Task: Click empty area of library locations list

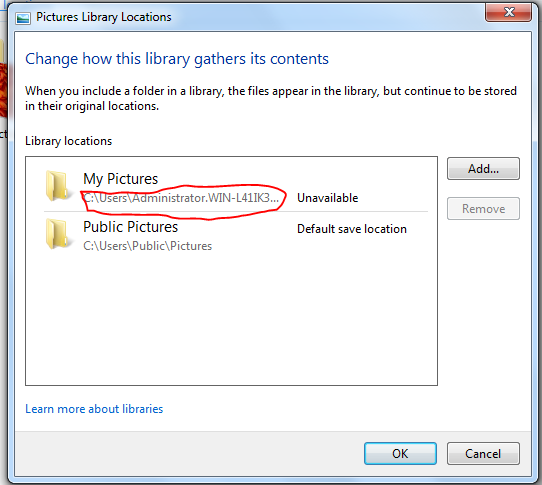Action: tap(231, 318)
